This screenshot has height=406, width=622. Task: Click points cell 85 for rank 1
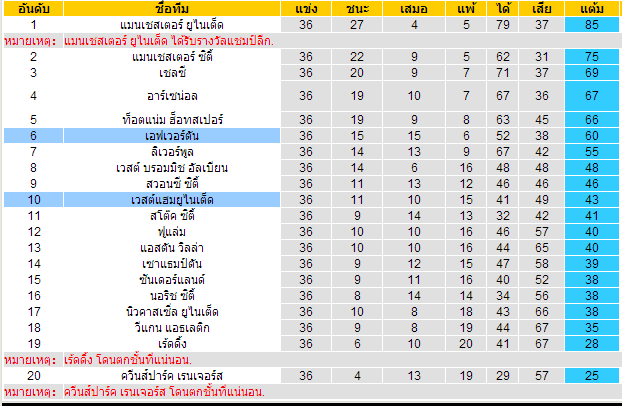pyautogui.click(x=591, y=25)
